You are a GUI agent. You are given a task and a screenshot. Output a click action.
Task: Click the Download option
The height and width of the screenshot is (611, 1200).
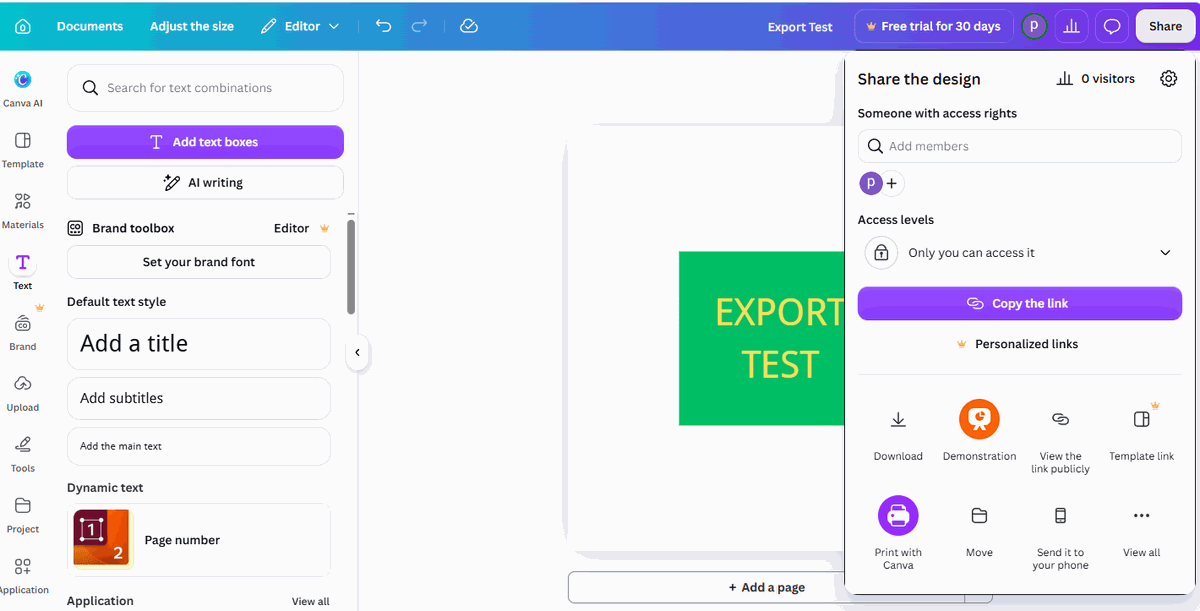click(898, 433)
